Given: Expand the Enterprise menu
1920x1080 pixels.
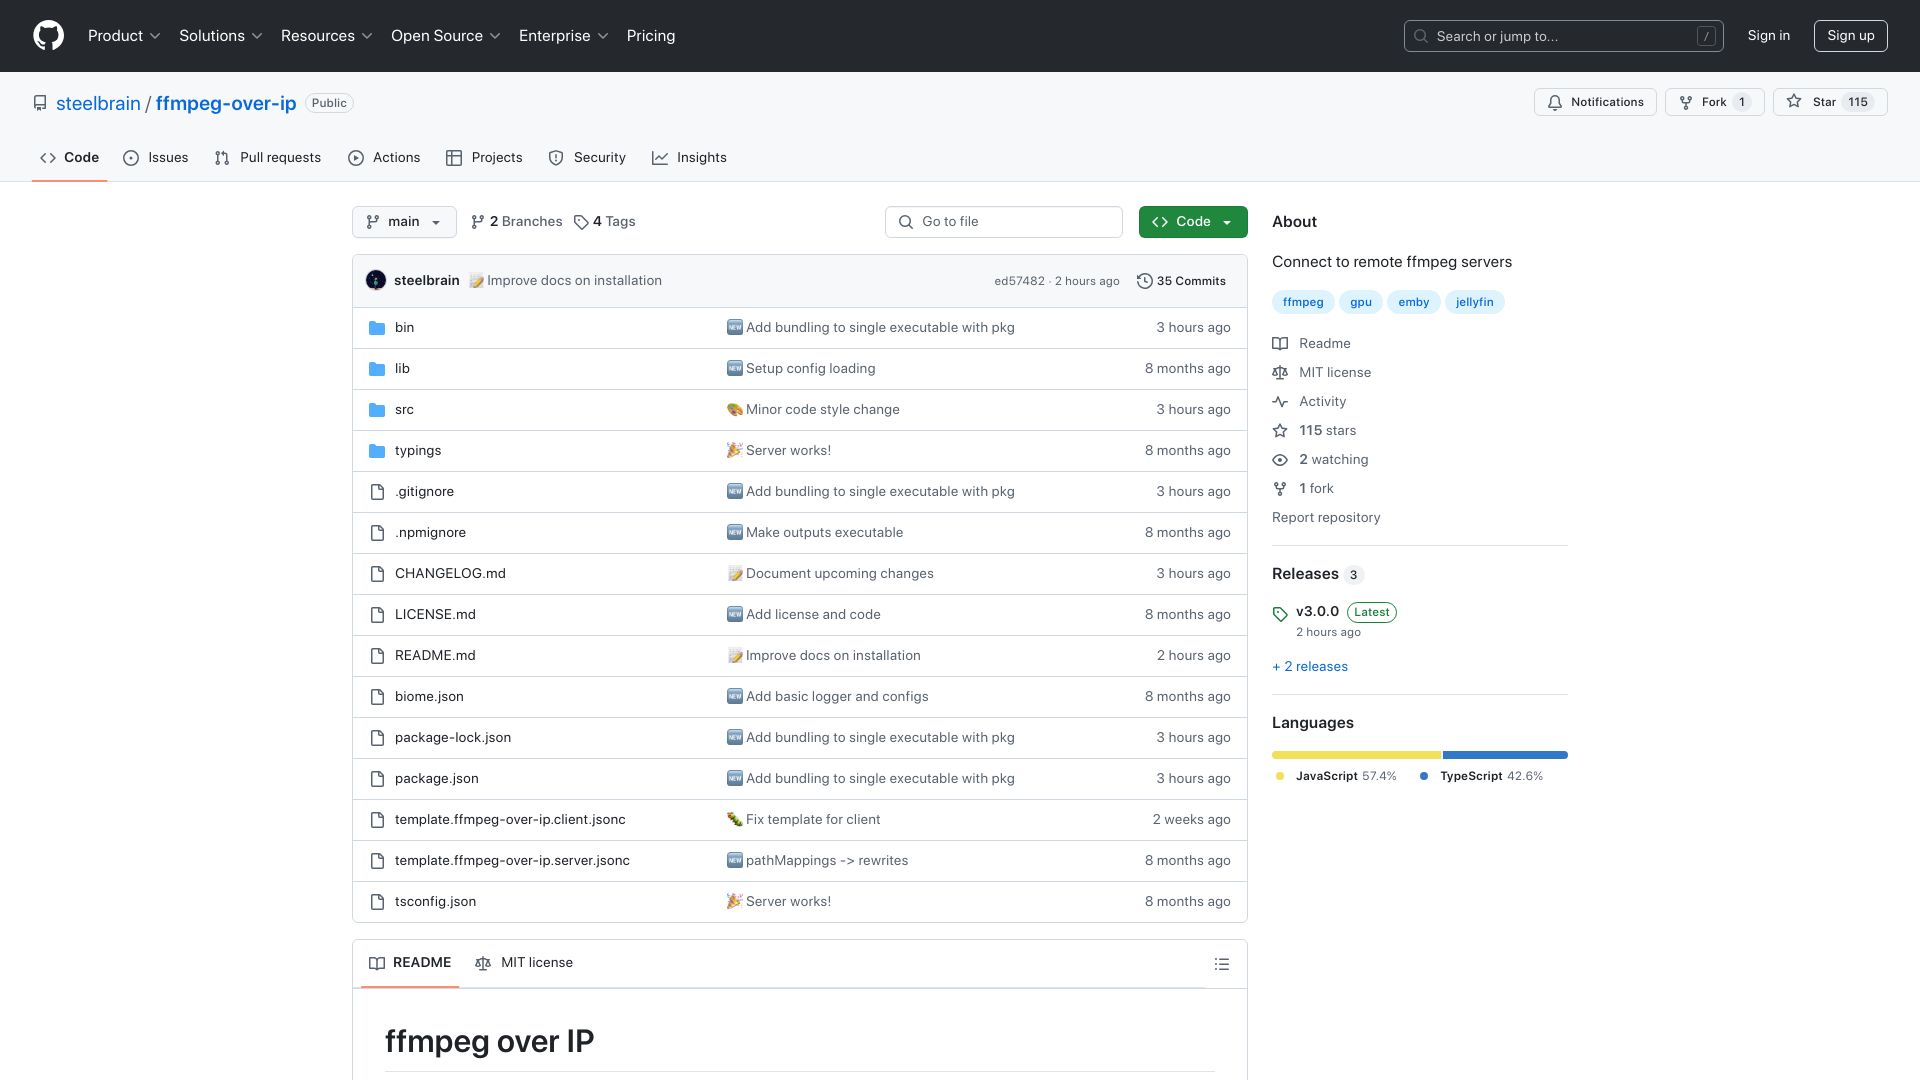Looking at the screenshot, I should pos(564,36).
